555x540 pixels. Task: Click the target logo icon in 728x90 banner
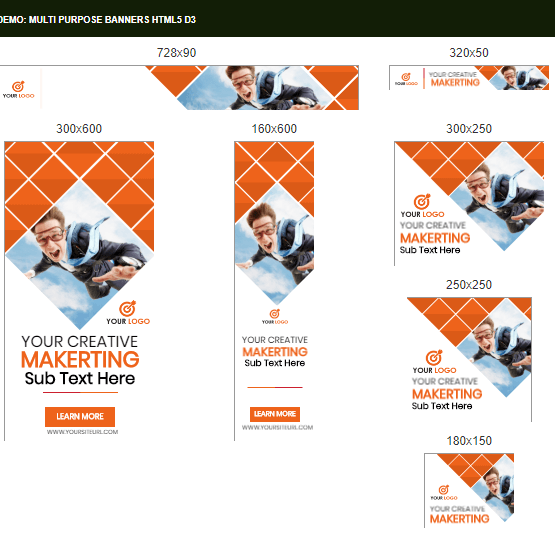[18, 86]
